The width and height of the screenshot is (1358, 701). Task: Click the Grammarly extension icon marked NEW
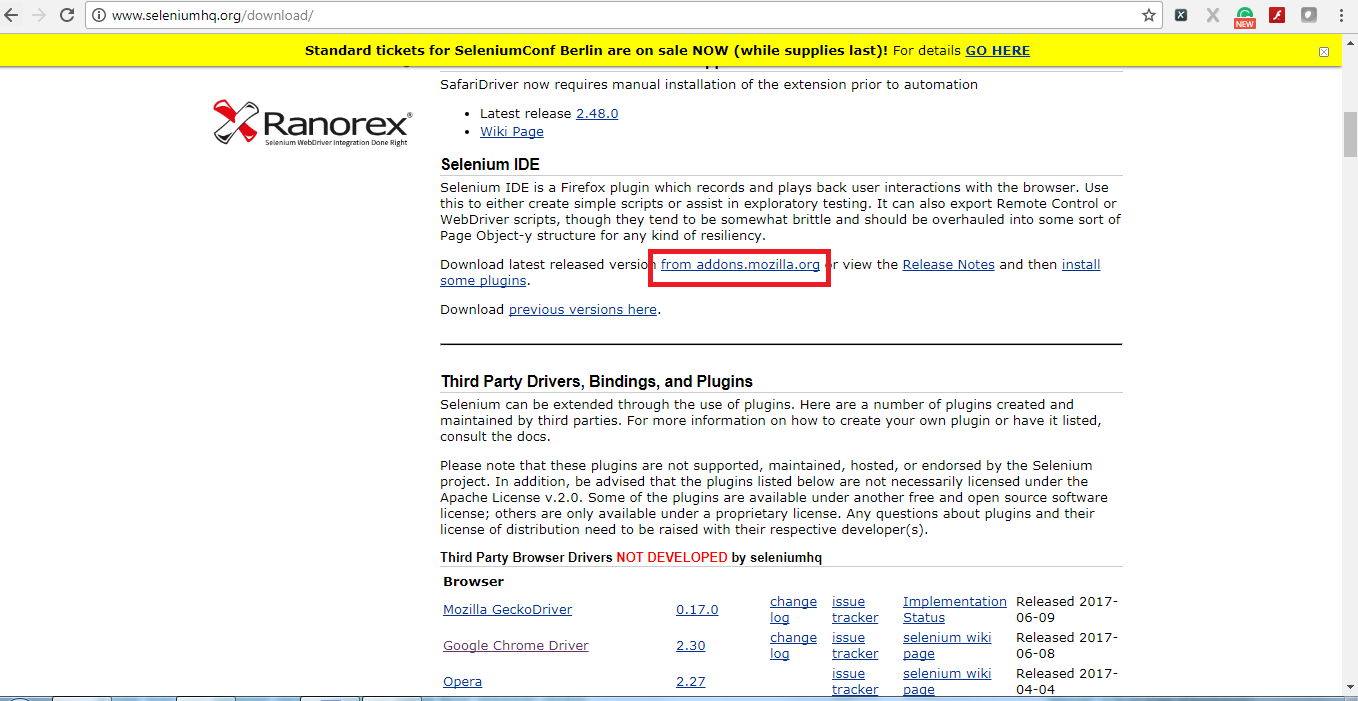click(x=1244, y=17)
